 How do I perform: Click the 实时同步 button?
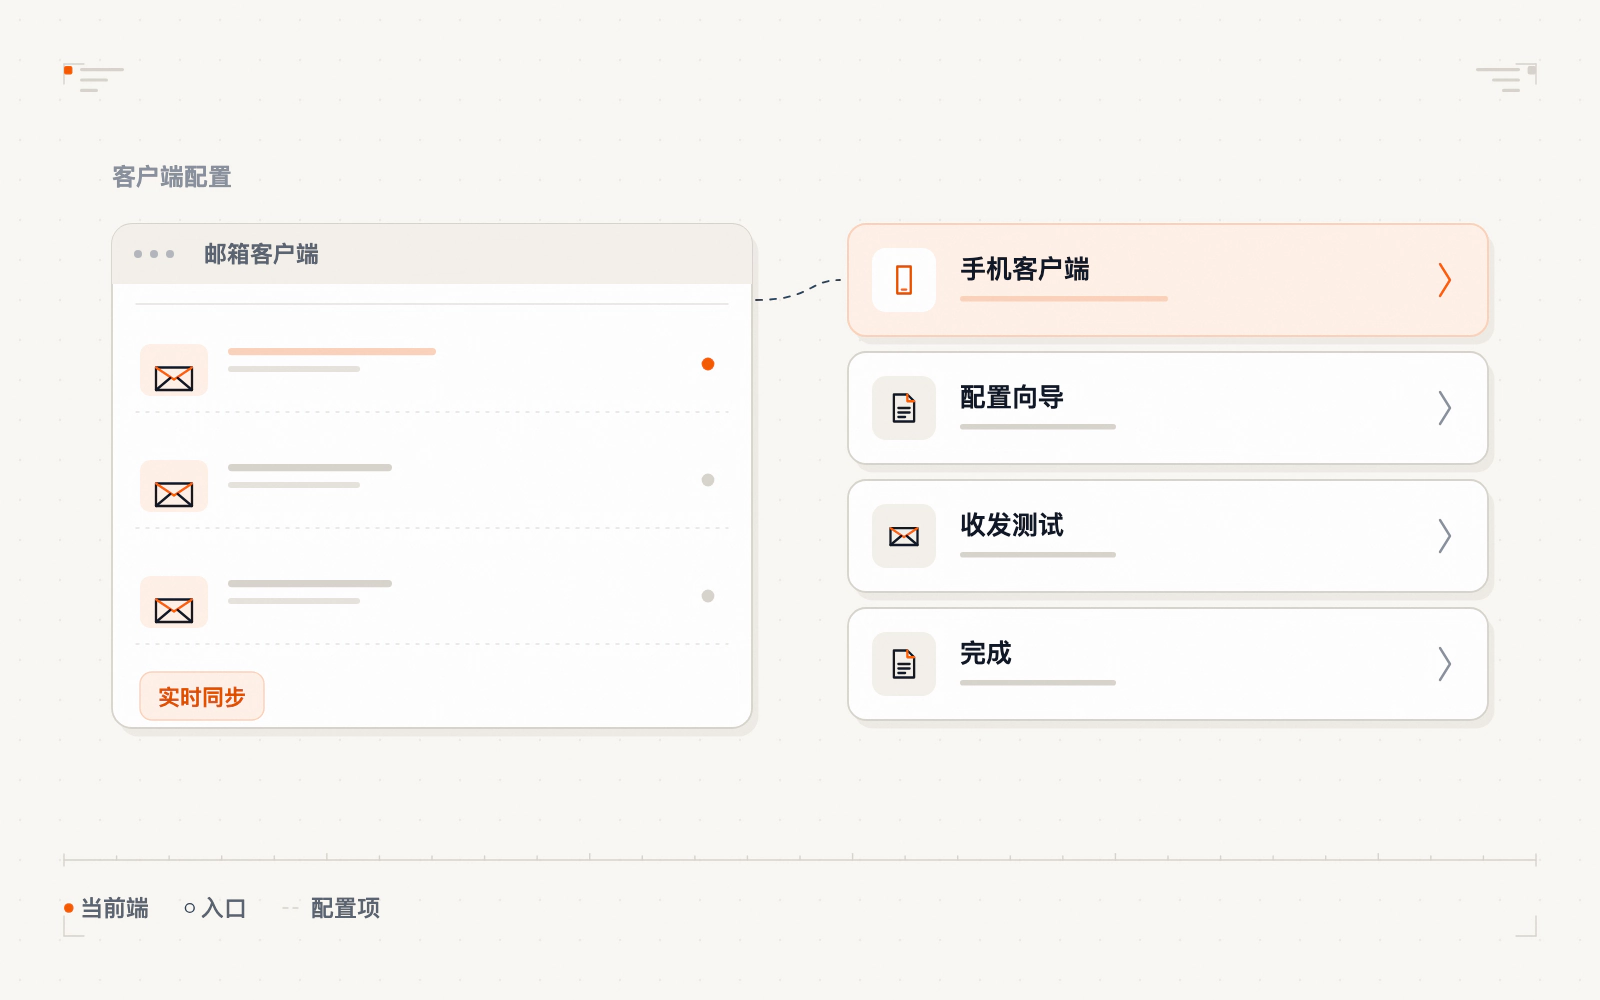202,696
